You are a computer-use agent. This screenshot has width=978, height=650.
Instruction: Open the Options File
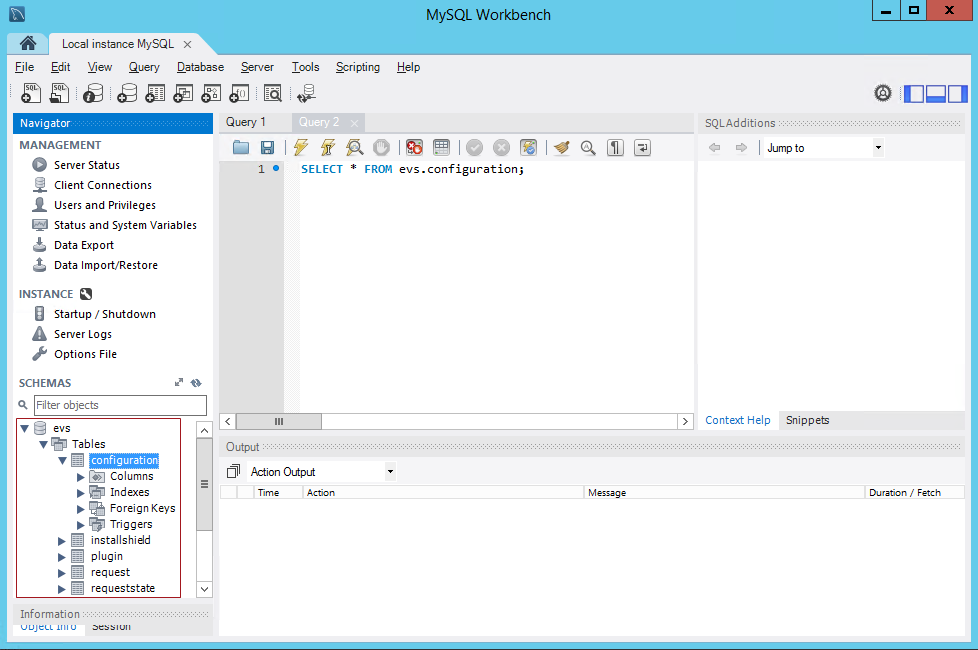pos(85,354)
